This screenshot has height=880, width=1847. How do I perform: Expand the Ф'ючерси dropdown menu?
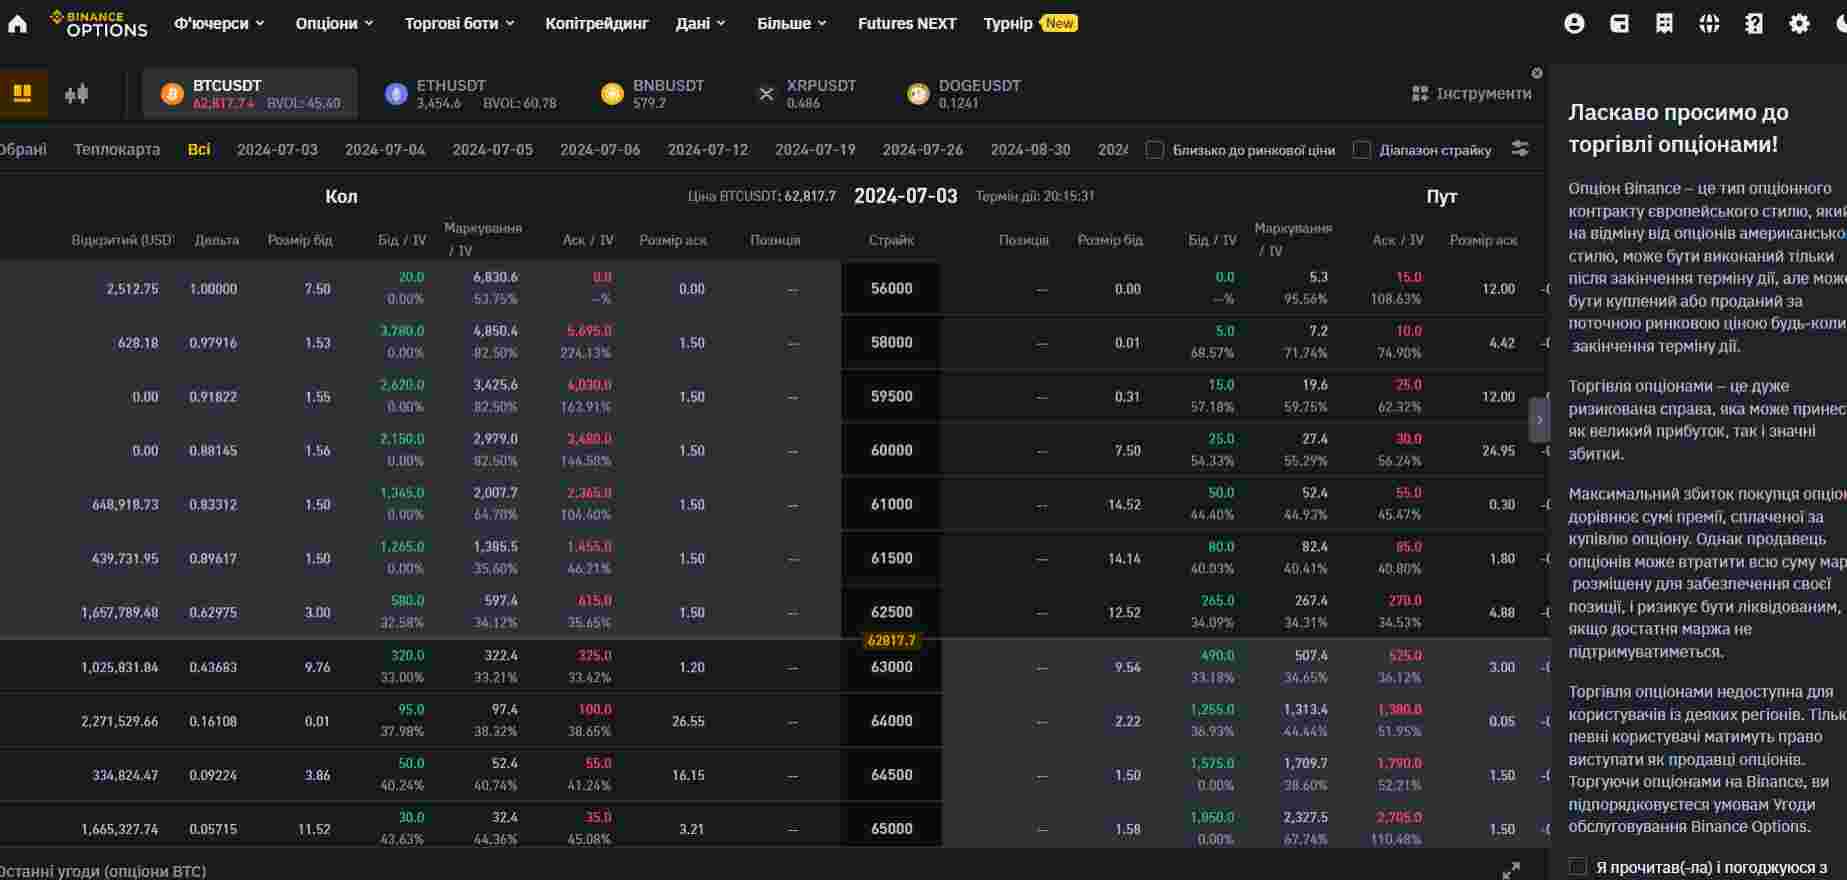tap(220, 23)
